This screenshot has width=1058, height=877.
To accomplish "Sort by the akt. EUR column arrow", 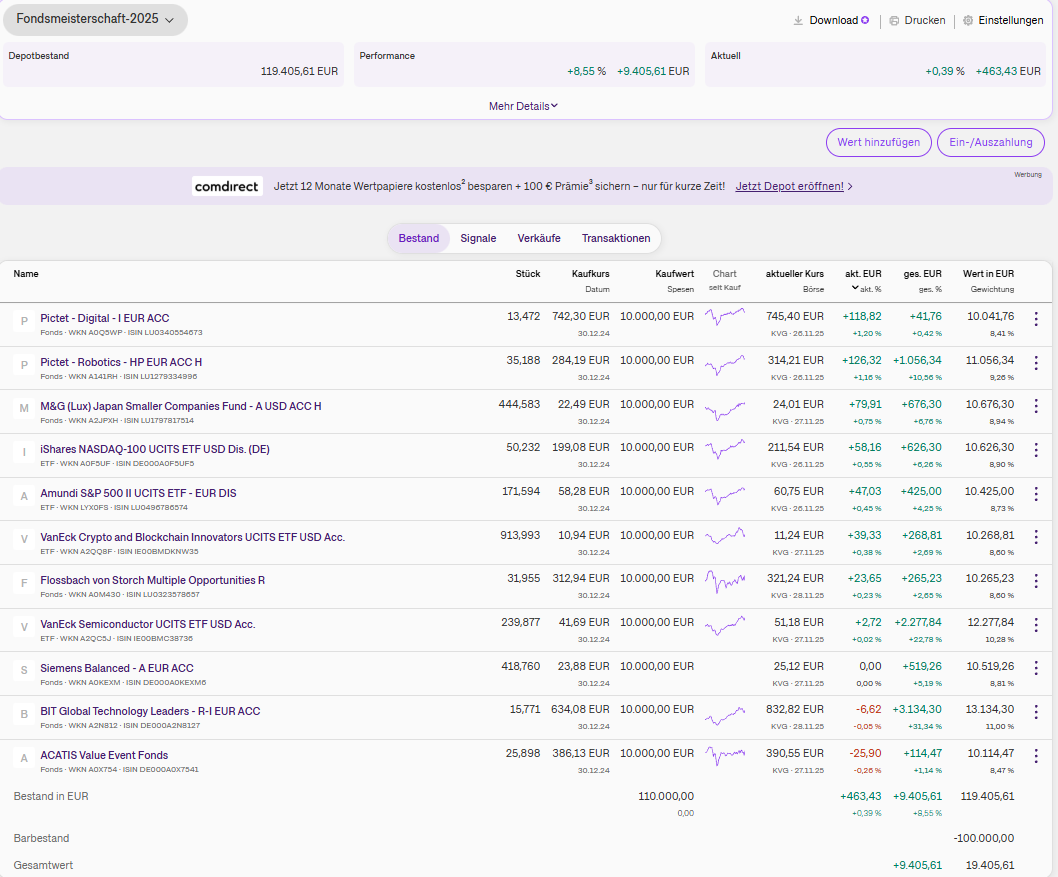I will coord(855,288).
